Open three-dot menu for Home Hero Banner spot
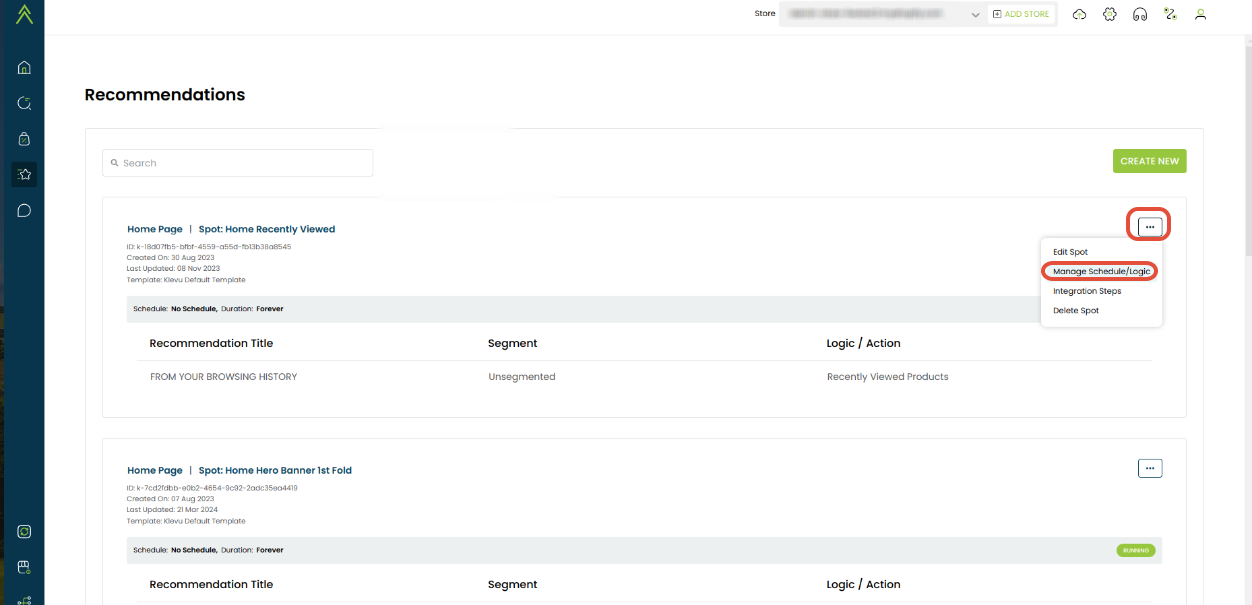 [x=1150, y=468]
